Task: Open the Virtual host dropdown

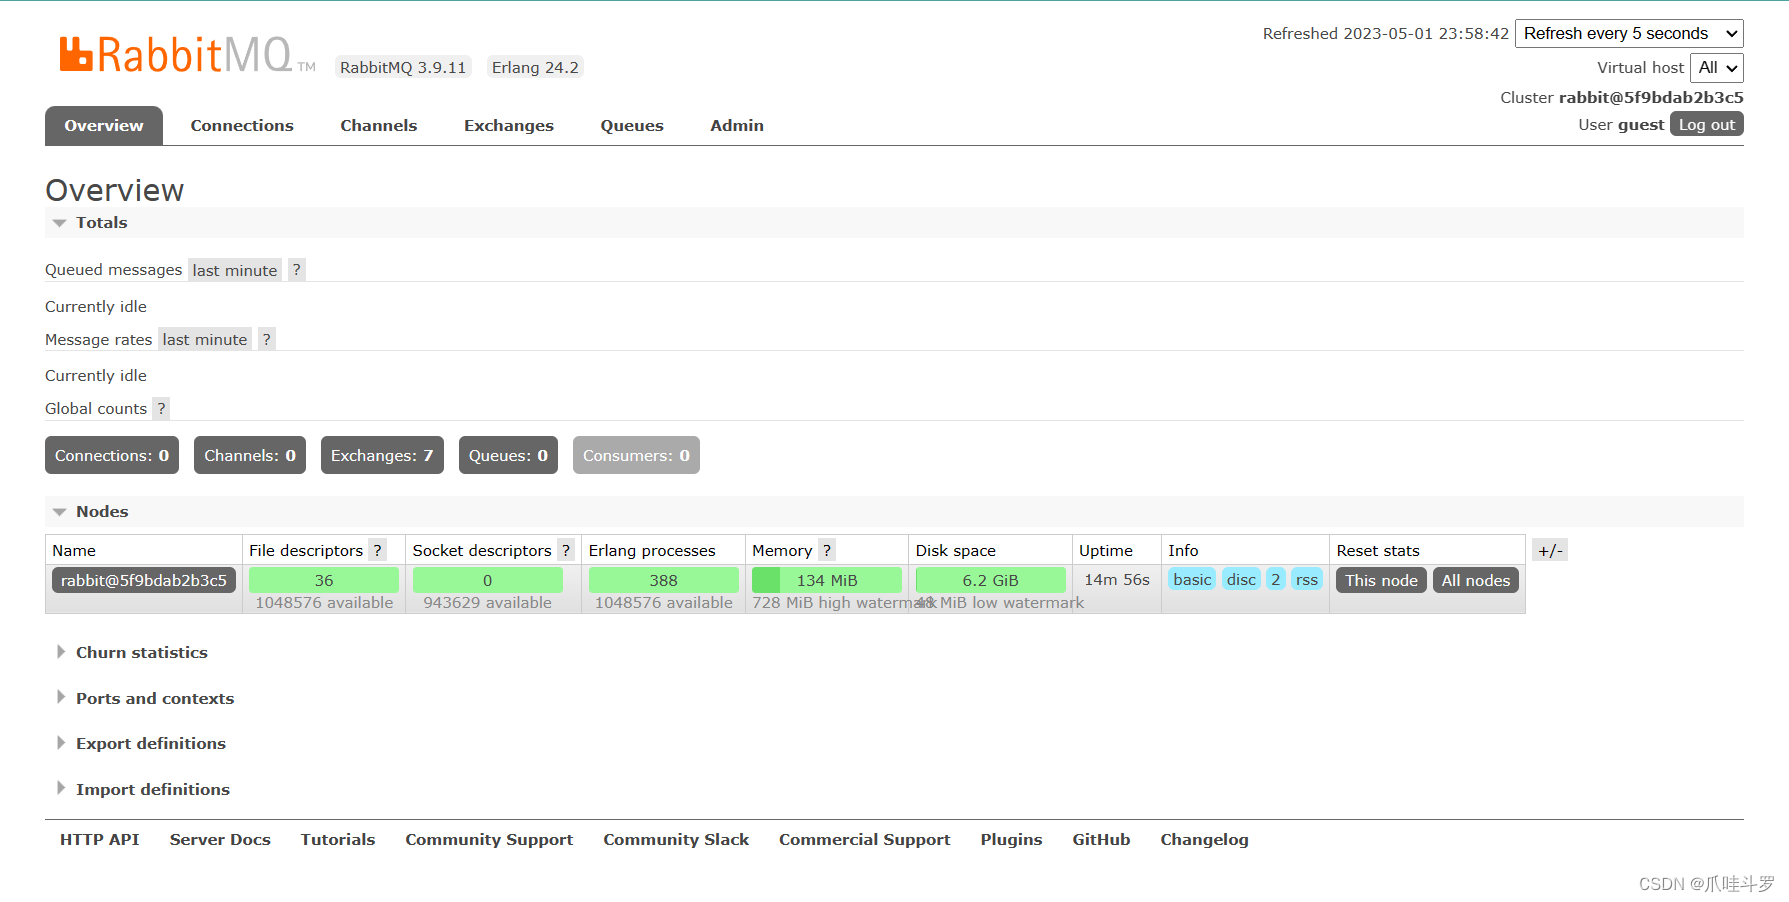Action: pyautogui.click(x=1717, y=67)
